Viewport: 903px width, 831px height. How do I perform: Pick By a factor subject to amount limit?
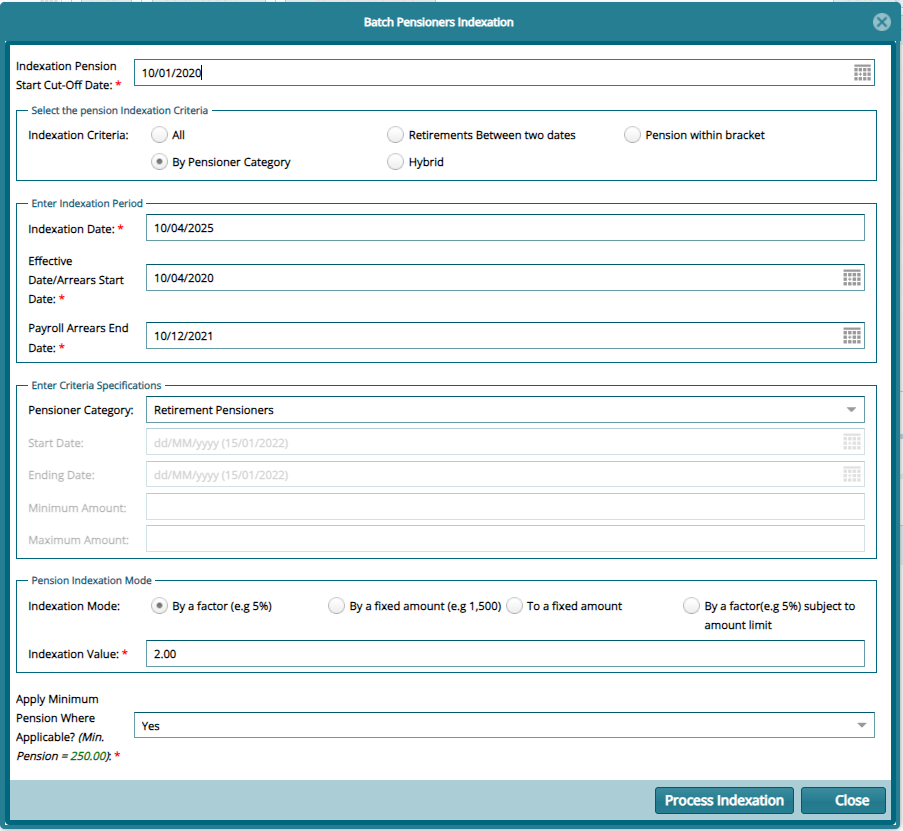point(691,605)
